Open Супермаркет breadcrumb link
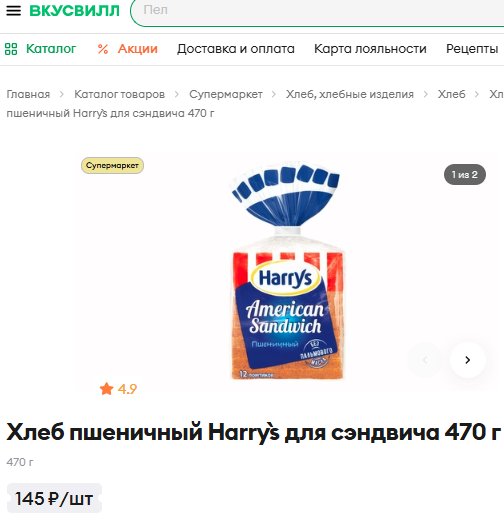504x528 pixels. [226, 94]
